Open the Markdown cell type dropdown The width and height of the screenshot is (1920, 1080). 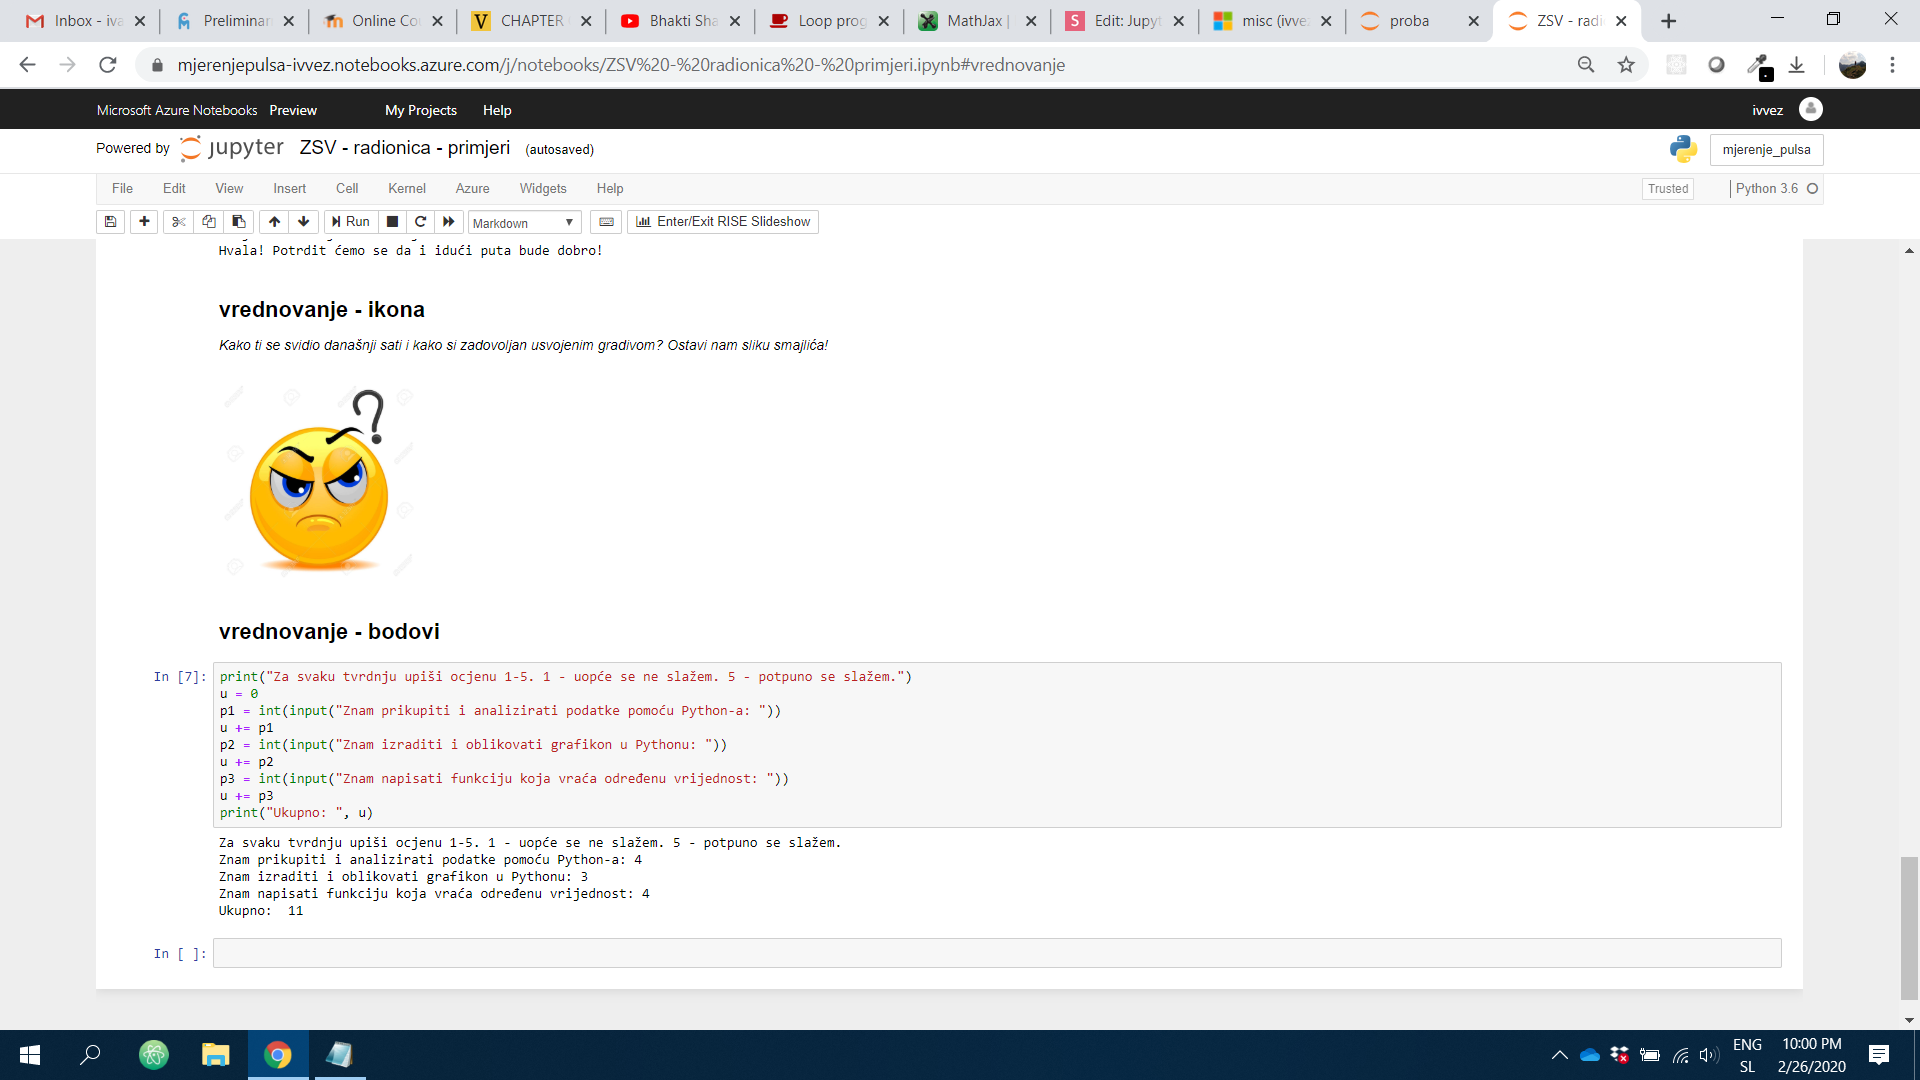524,223
